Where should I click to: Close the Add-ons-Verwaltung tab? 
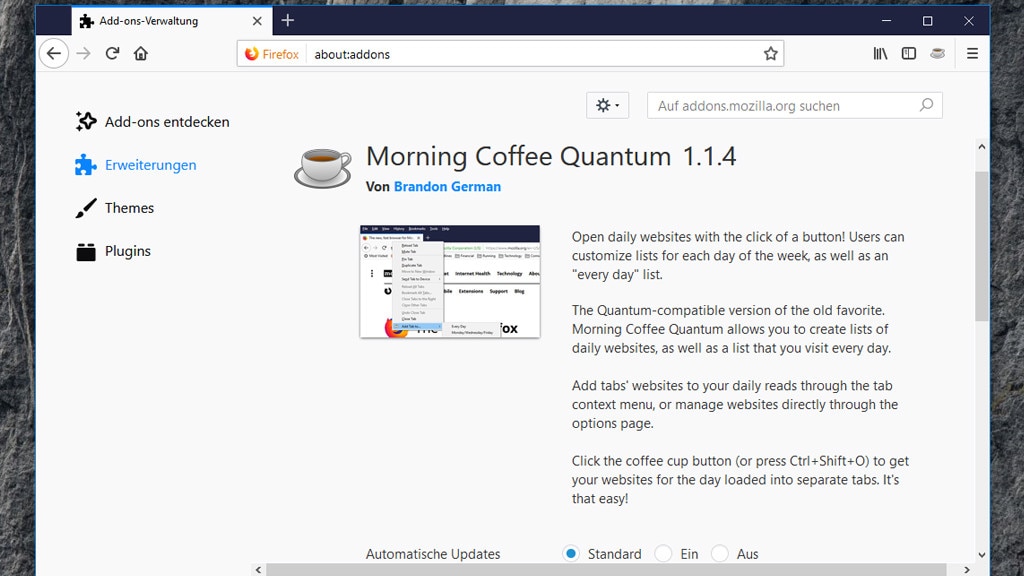click(x=257, y=21)
